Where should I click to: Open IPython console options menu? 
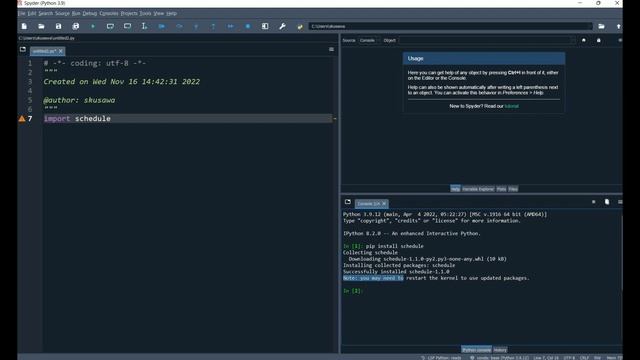[620, 202]
